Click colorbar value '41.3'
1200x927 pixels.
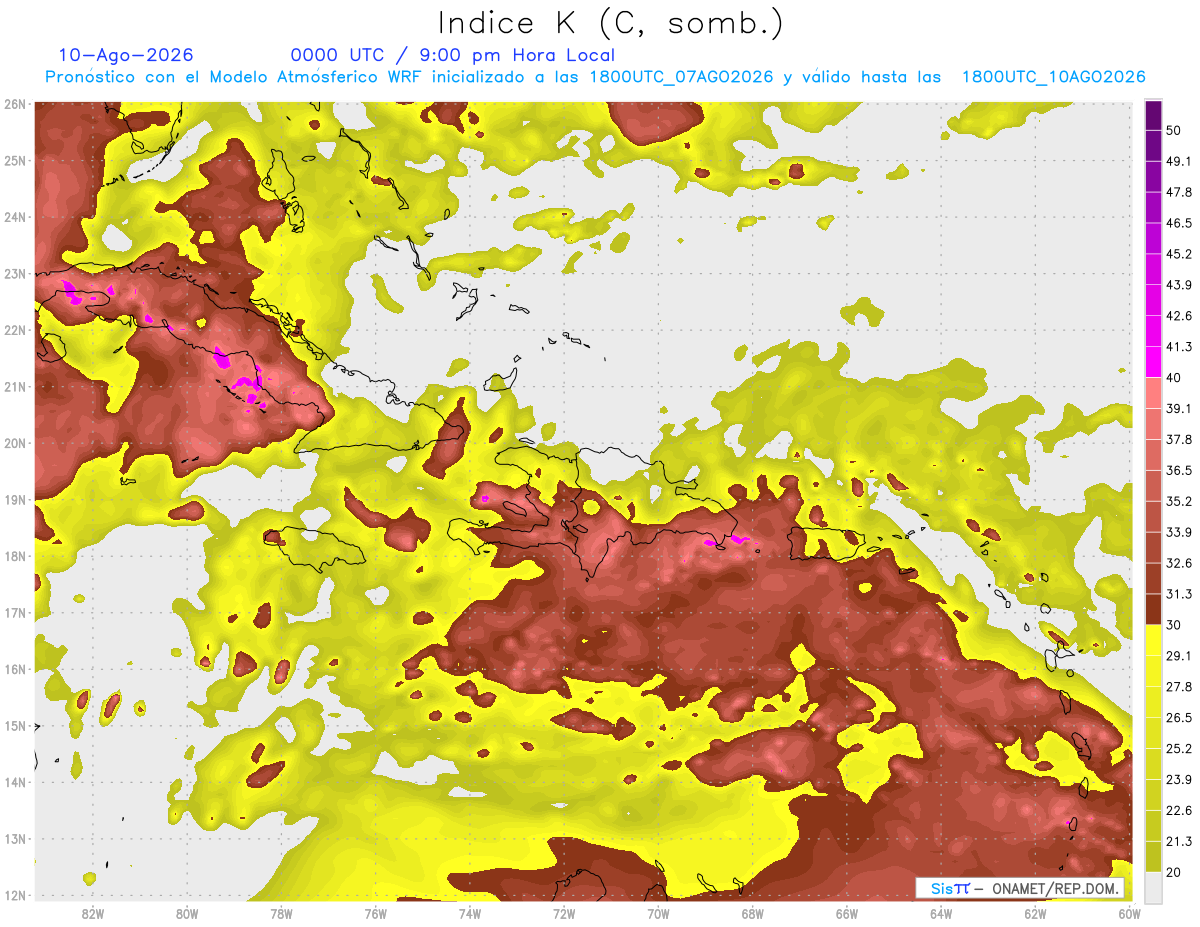(1178, 347)
